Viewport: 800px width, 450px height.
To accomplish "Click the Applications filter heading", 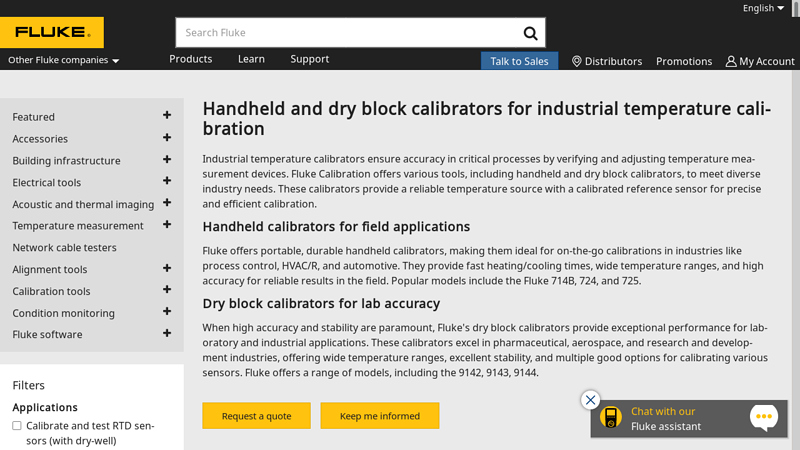I will 45,408.
